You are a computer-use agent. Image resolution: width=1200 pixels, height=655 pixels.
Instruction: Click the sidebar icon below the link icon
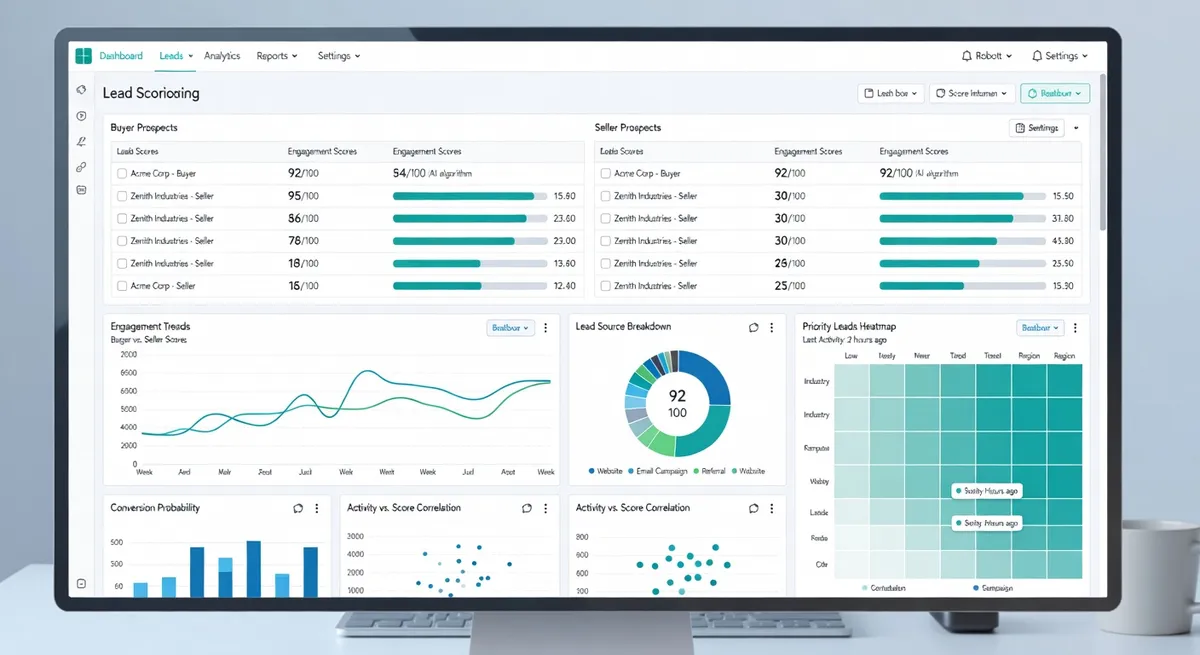(x=81, y=190)
